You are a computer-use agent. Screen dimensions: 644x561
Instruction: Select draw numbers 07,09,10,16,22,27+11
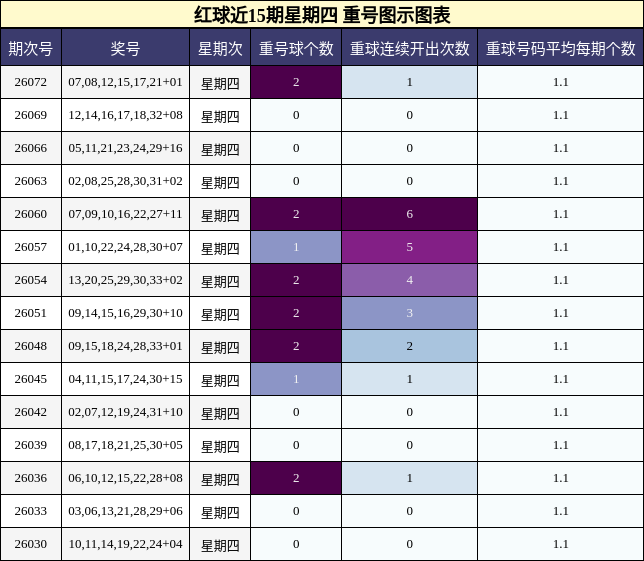[125, 214]
